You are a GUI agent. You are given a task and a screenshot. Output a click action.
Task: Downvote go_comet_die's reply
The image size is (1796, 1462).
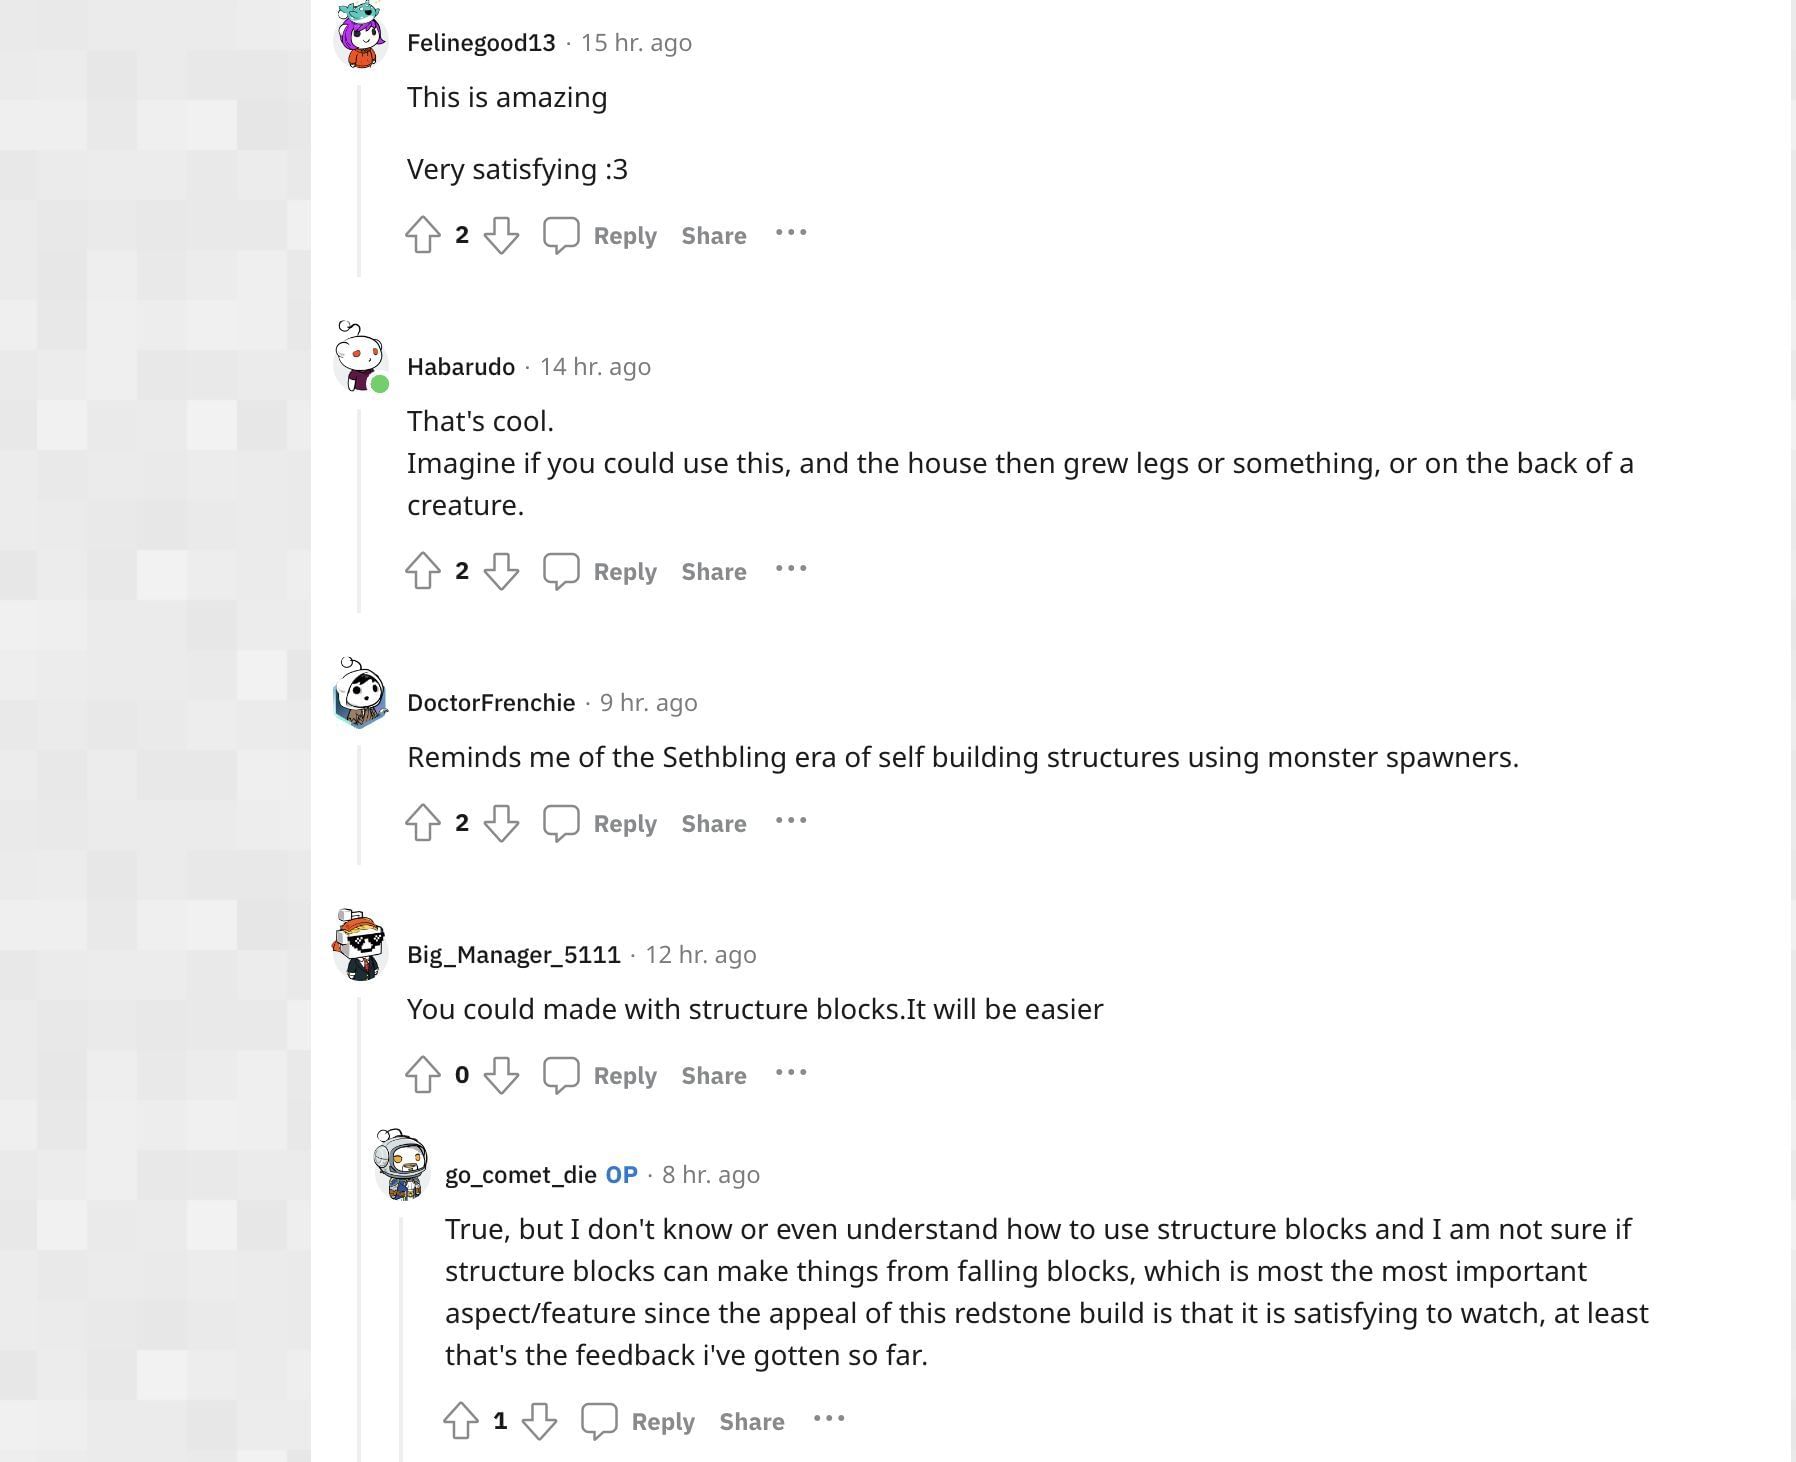(x=539, y=1421)
